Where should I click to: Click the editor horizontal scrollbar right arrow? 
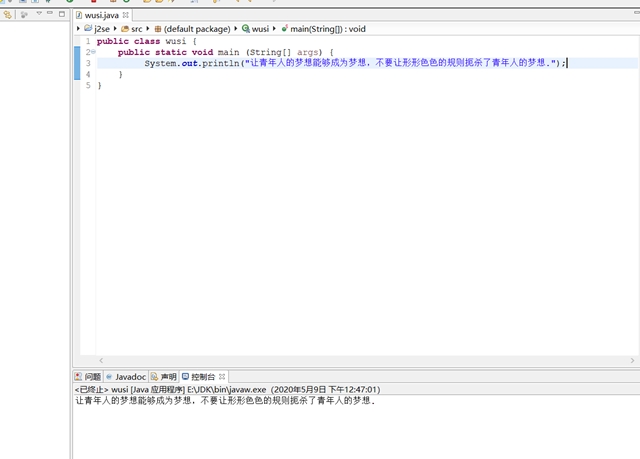point(633,360)
